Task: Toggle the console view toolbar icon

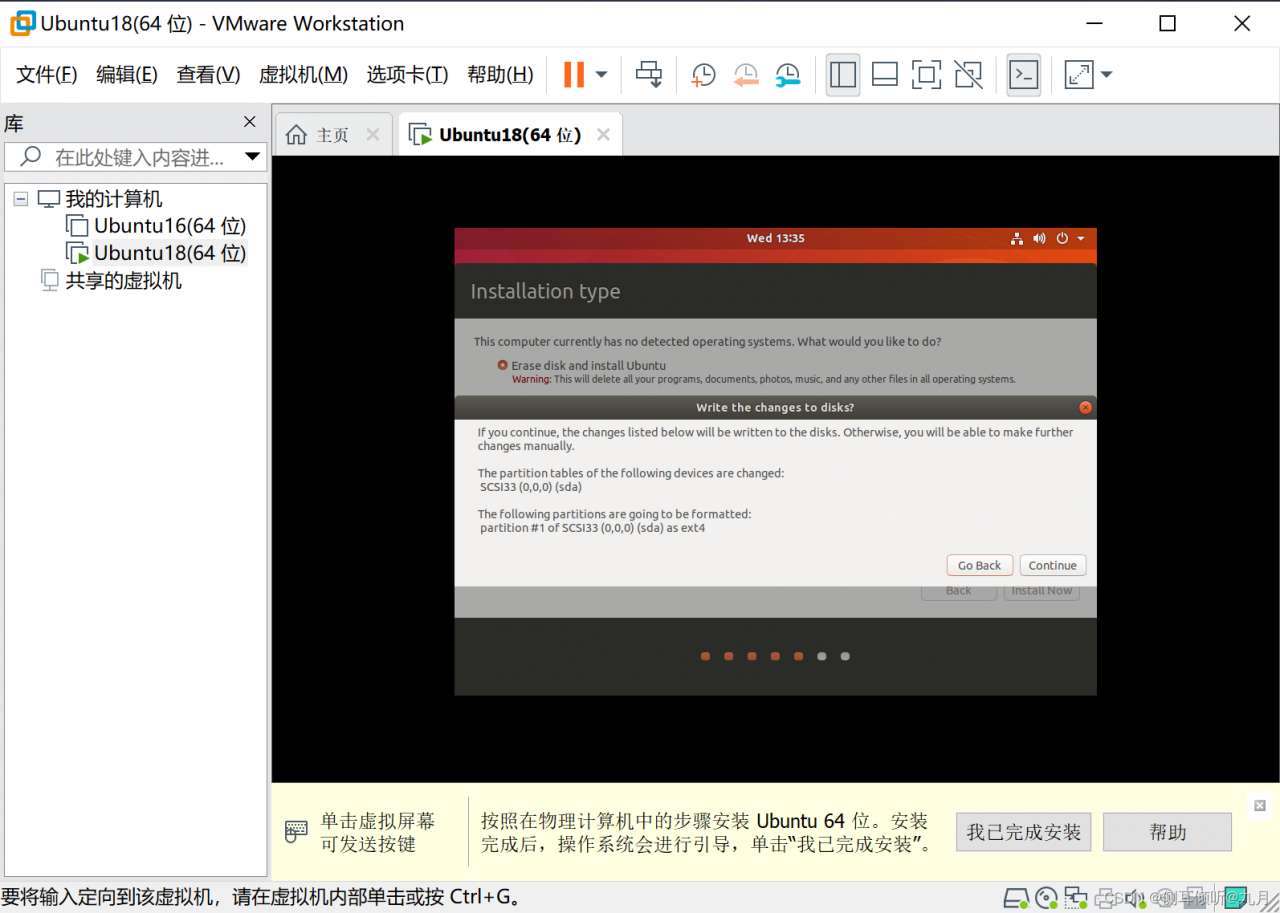Action: coord(1023,75)
